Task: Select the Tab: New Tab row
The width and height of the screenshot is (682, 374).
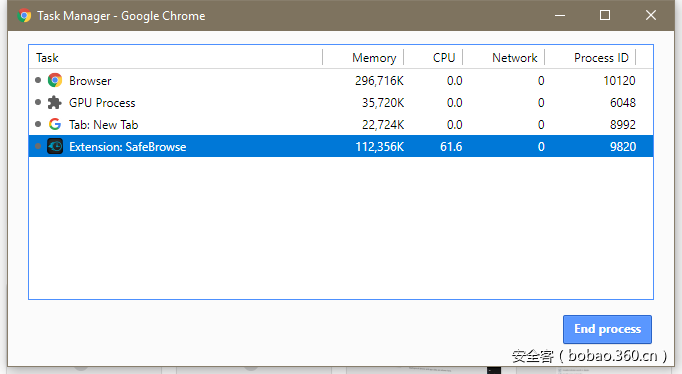Action: pos(341,124)
